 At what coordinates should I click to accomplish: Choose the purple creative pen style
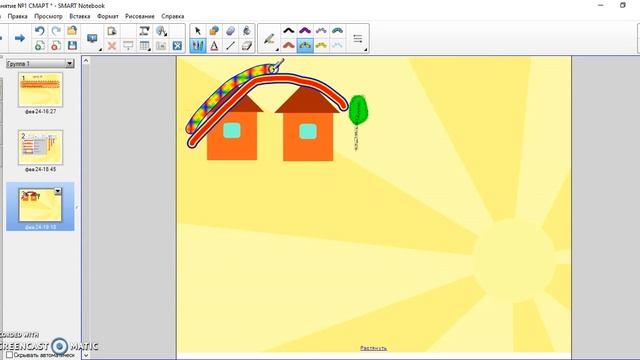(305, 31)
